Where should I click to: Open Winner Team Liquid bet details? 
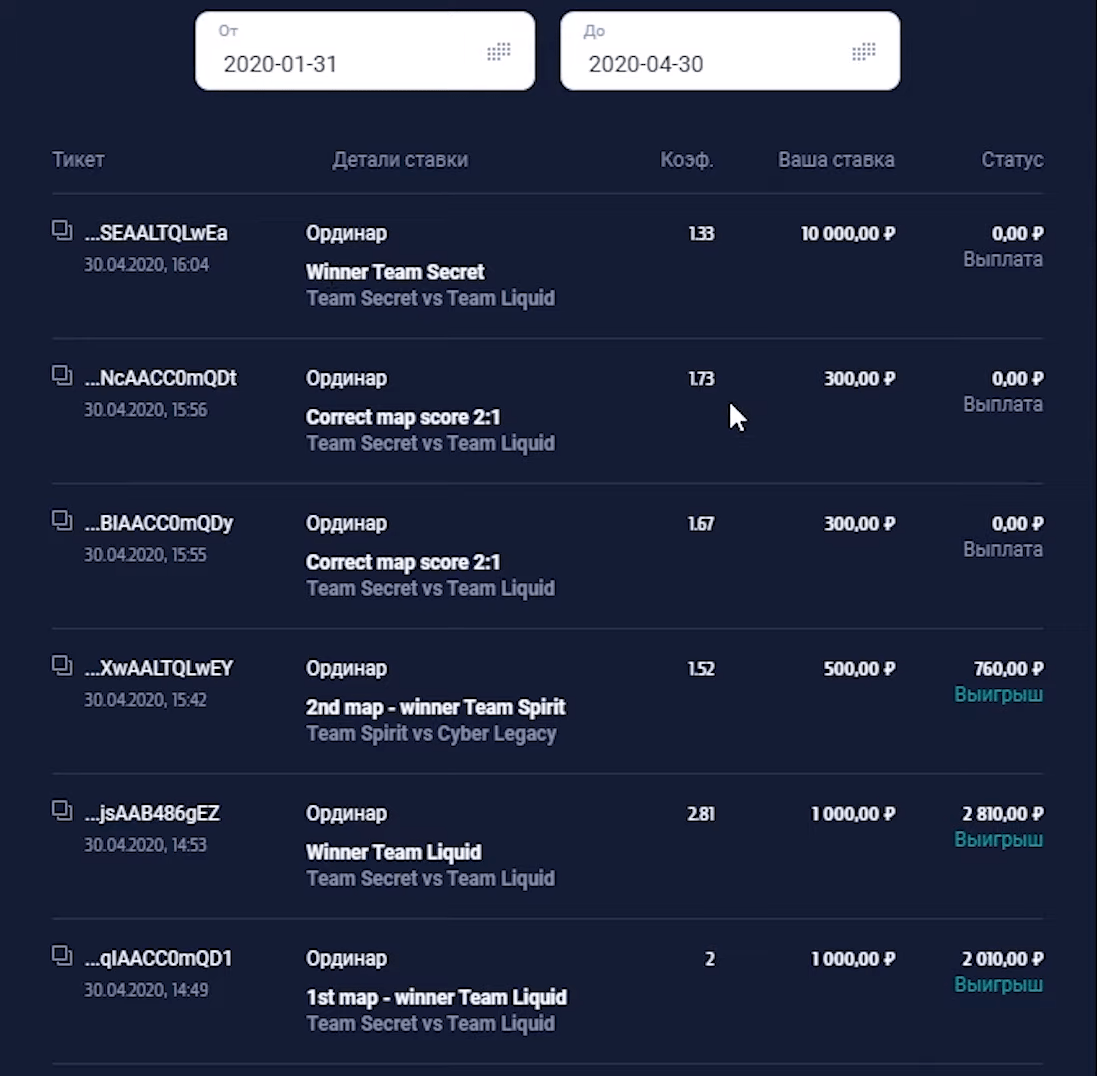394,852
